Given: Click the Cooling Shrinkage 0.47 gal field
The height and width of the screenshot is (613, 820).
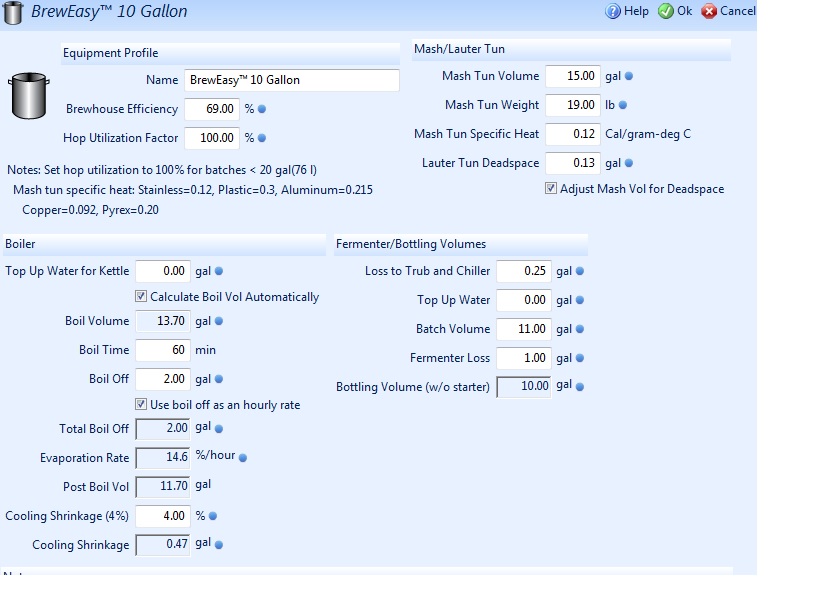Looking at the screenshot, I should click(163, 544).
